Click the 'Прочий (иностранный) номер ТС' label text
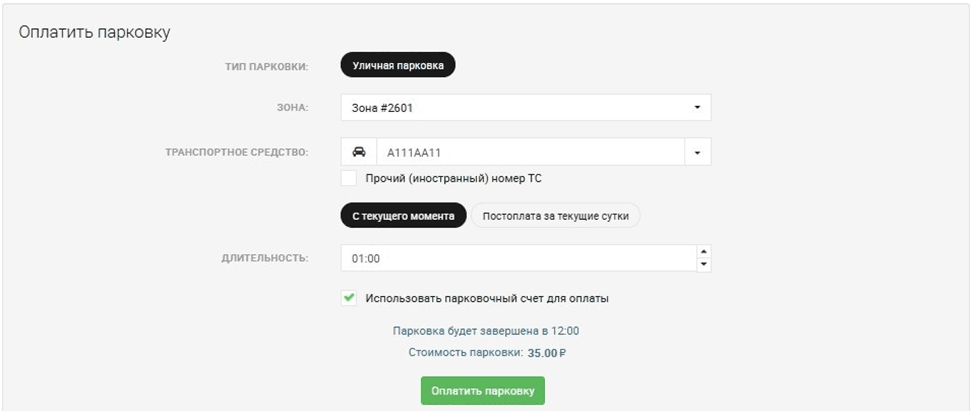 454,178
